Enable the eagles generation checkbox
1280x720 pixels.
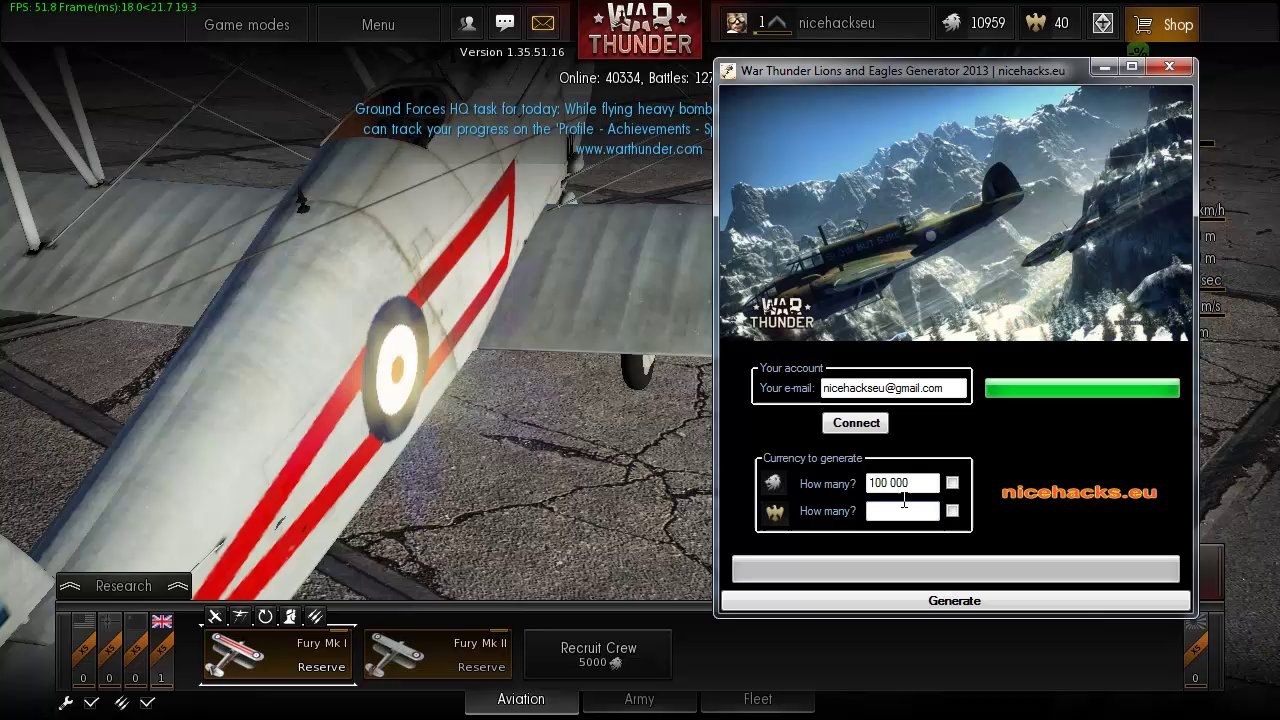[952, 511]
